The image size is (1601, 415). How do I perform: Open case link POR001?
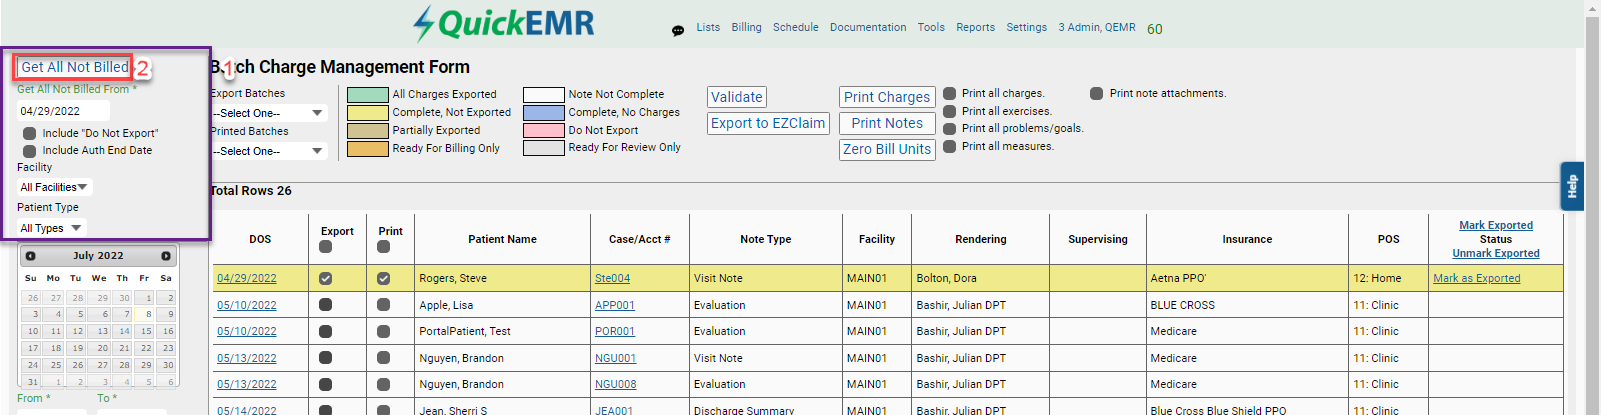[x=615, y=331]
